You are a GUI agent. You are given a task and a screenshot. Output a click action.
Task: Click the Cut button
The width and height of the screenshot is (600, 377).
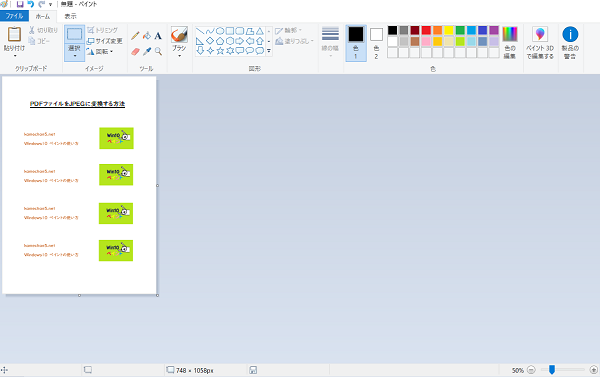coord(43,30)
